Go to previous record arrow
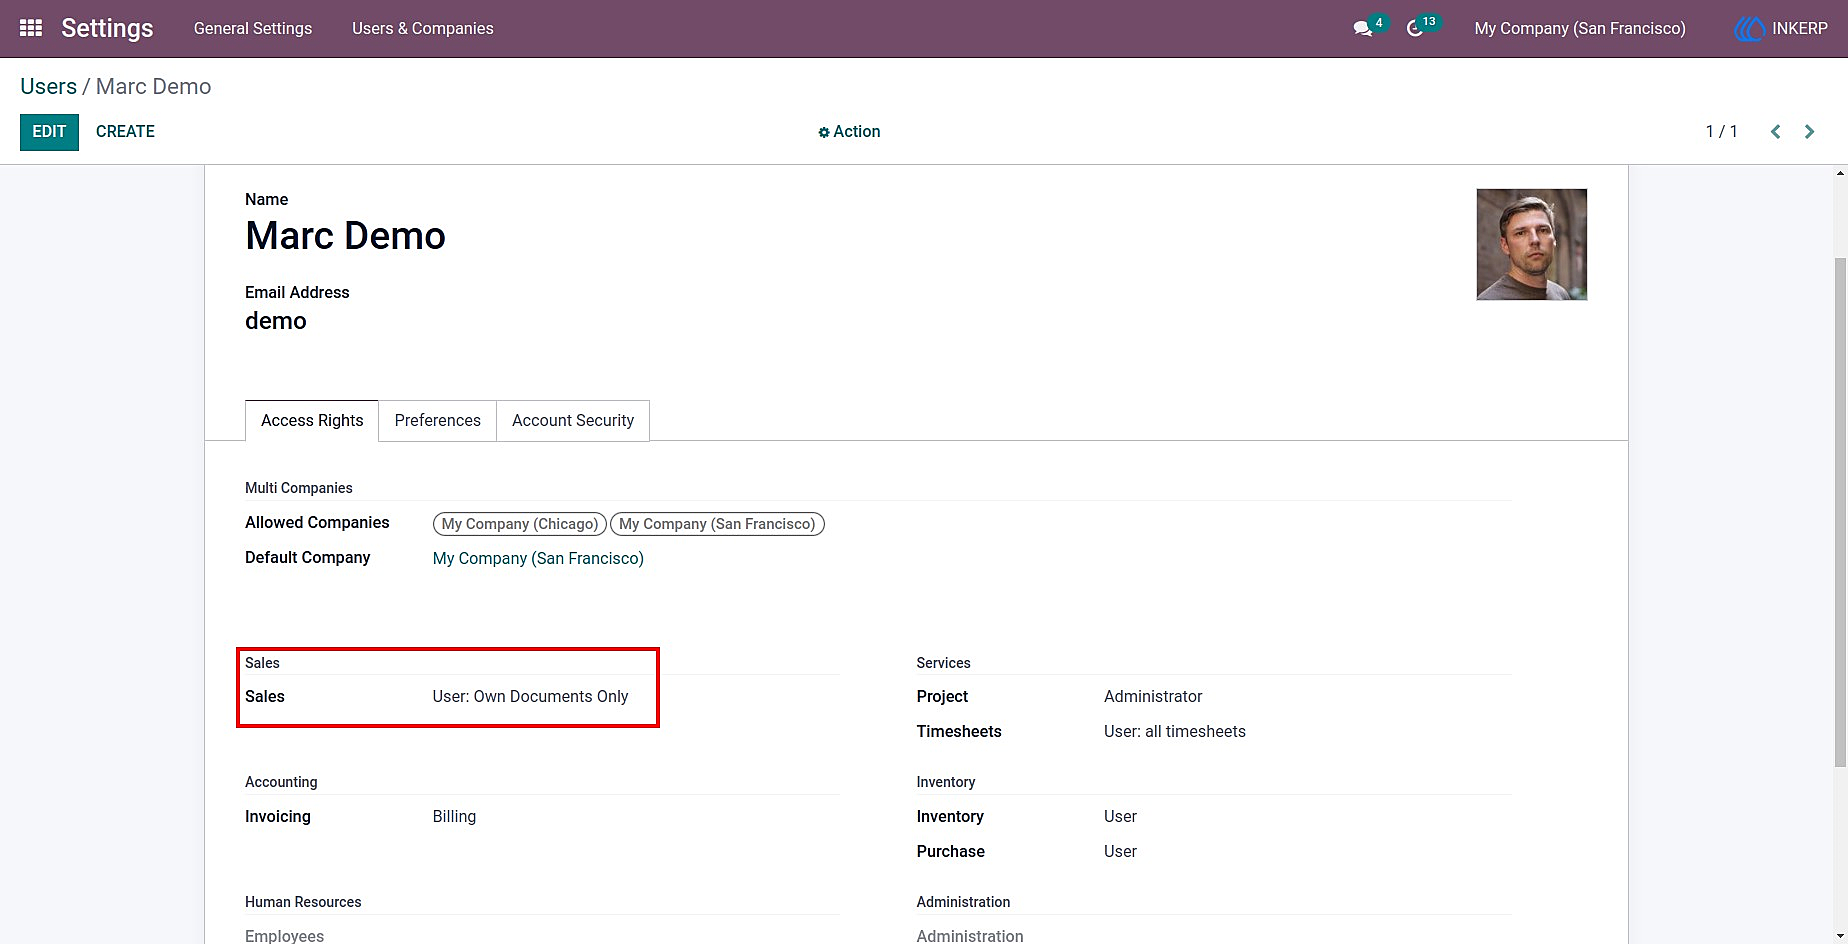 1775,132
